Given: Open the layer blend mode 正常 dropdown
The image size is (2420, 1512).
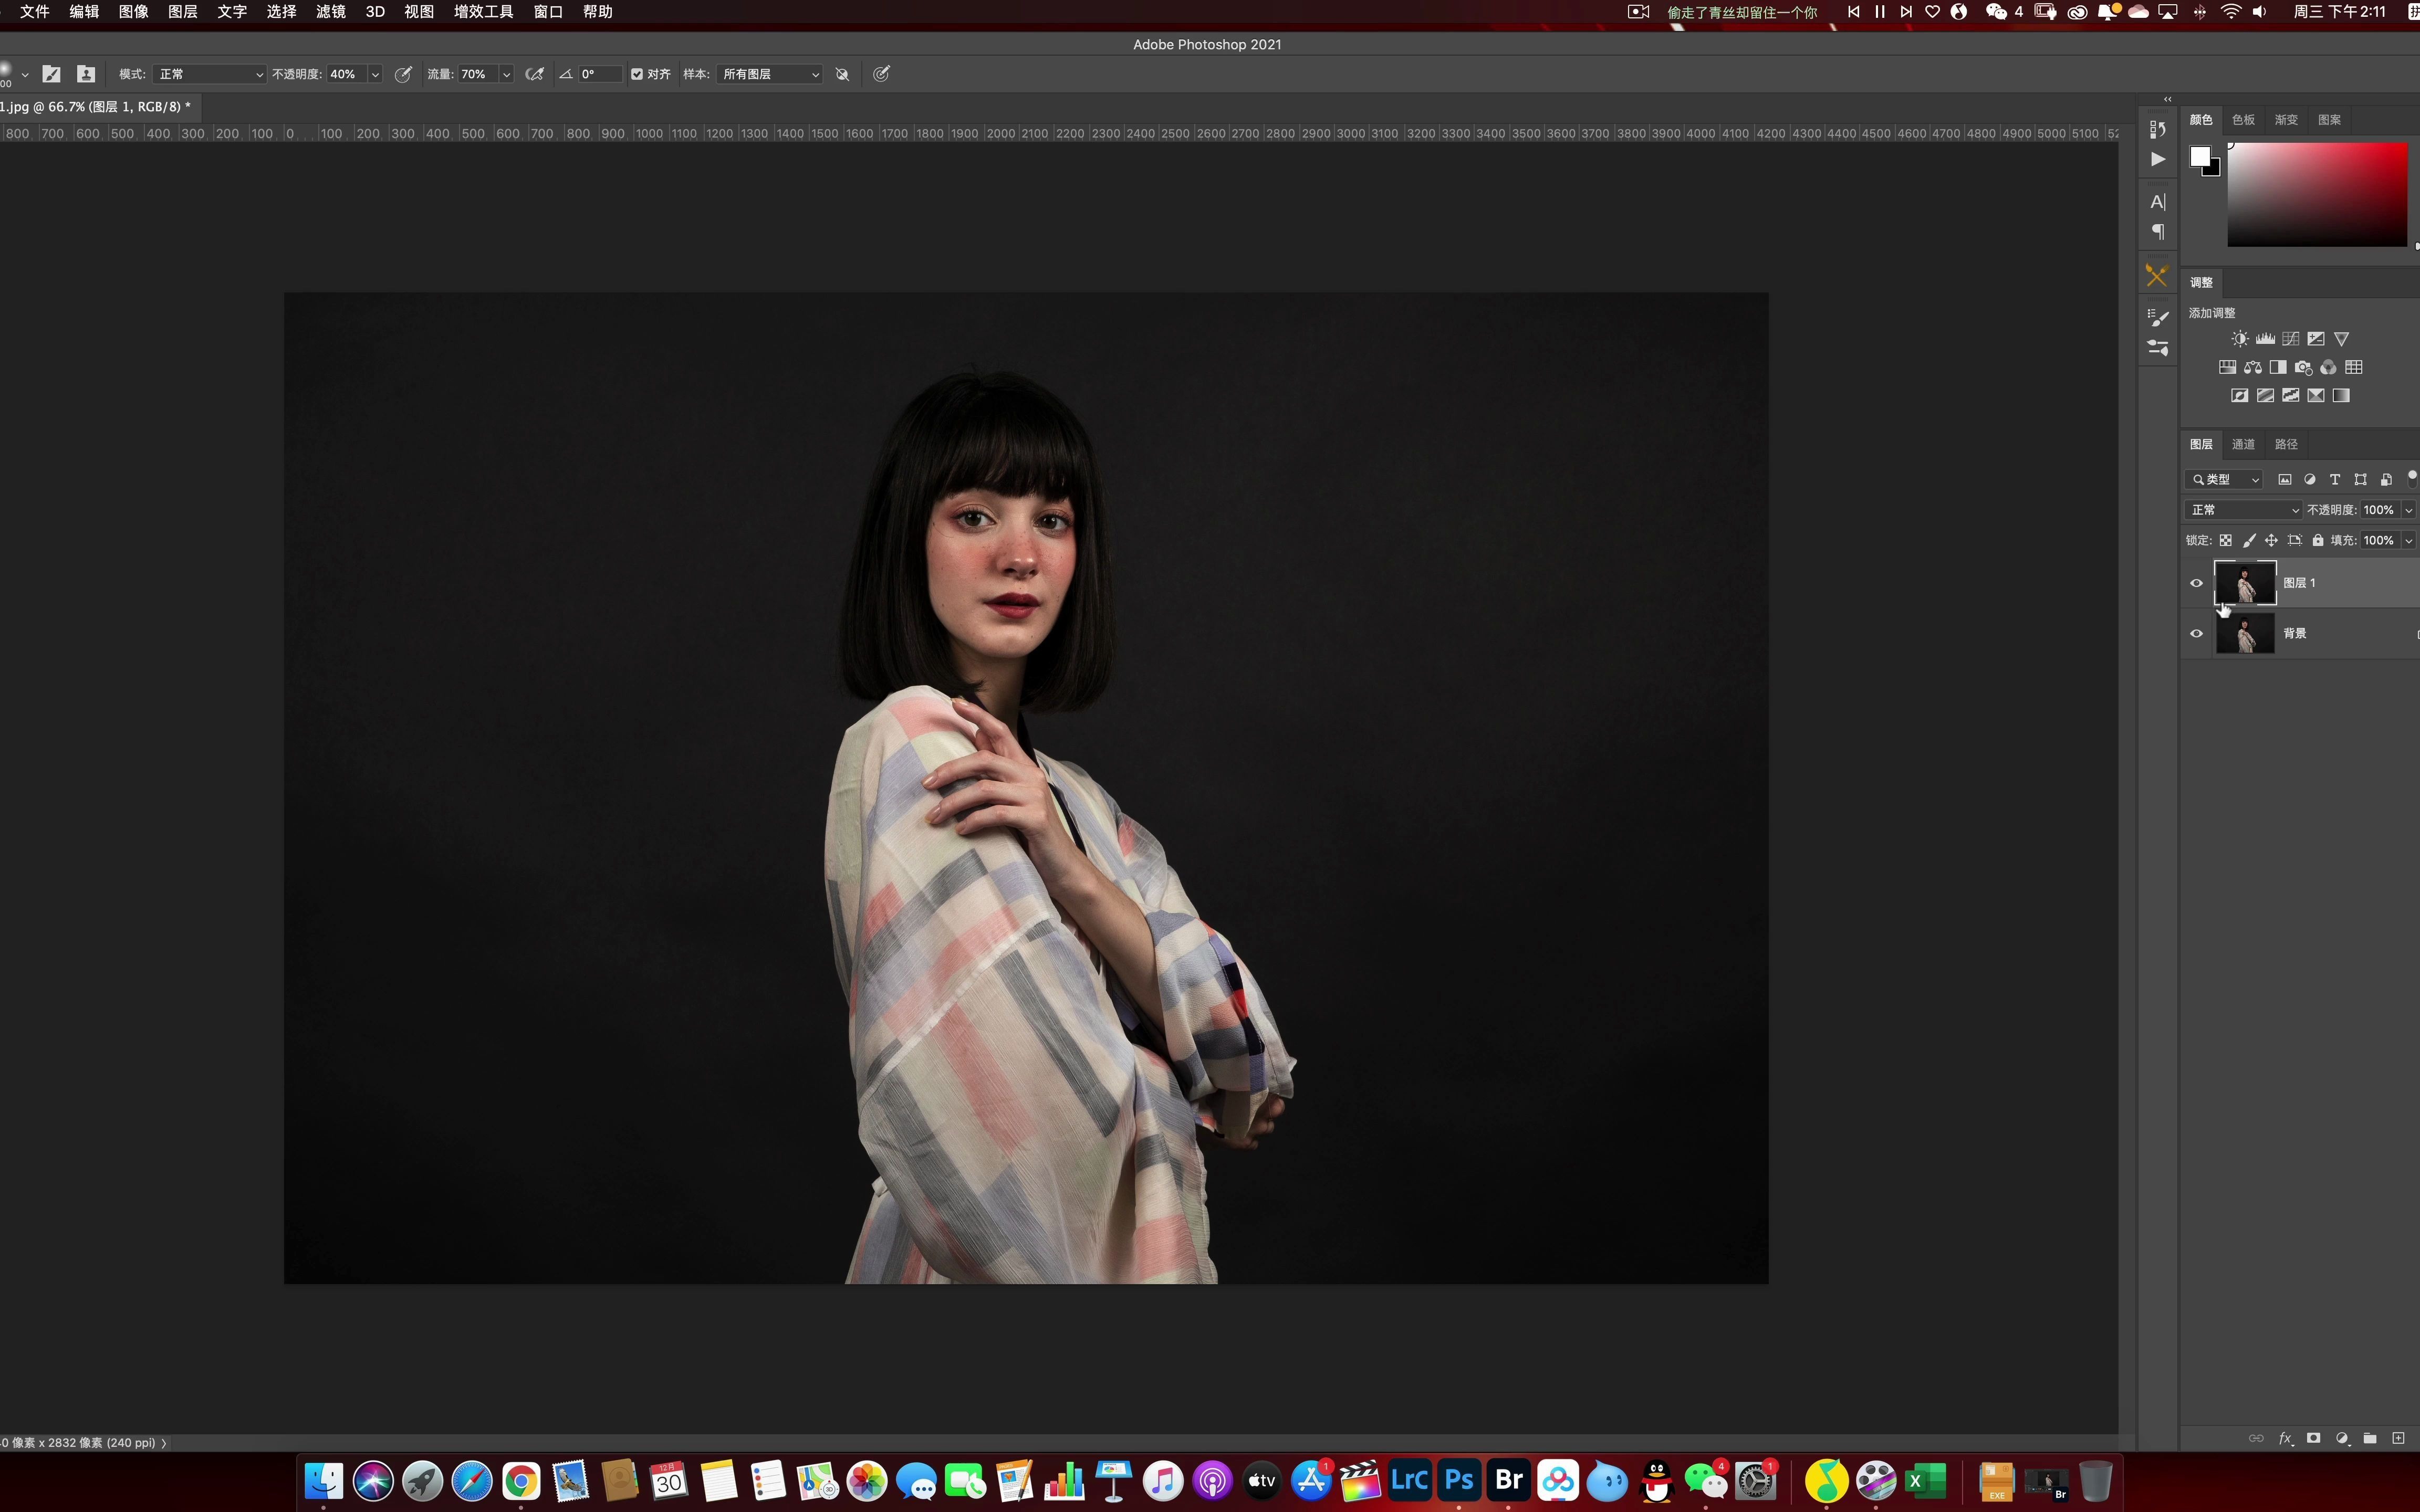Looking at the screenshot, I should [2243, 510].
